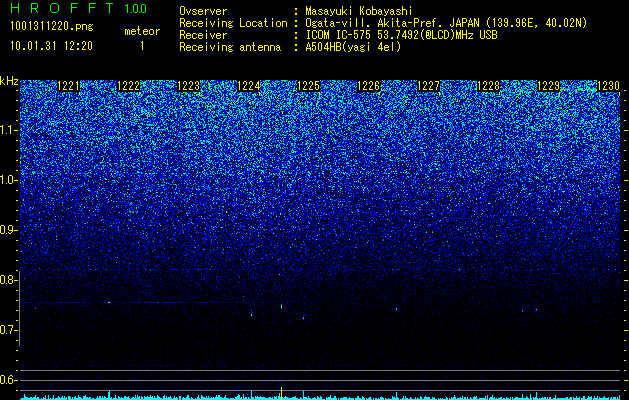Click the bright meteor echo after 1224
This screenshot has height=400, width=629.
tap(282, 307)
